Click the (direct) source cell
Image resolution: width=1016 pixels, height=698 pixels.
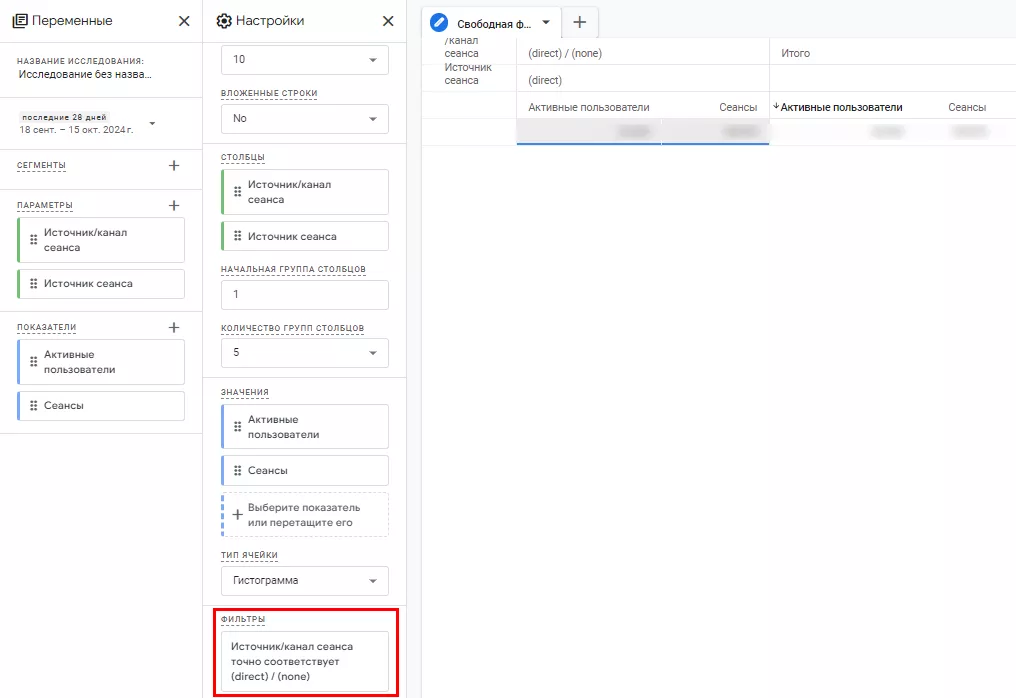[x=545, y=80]
